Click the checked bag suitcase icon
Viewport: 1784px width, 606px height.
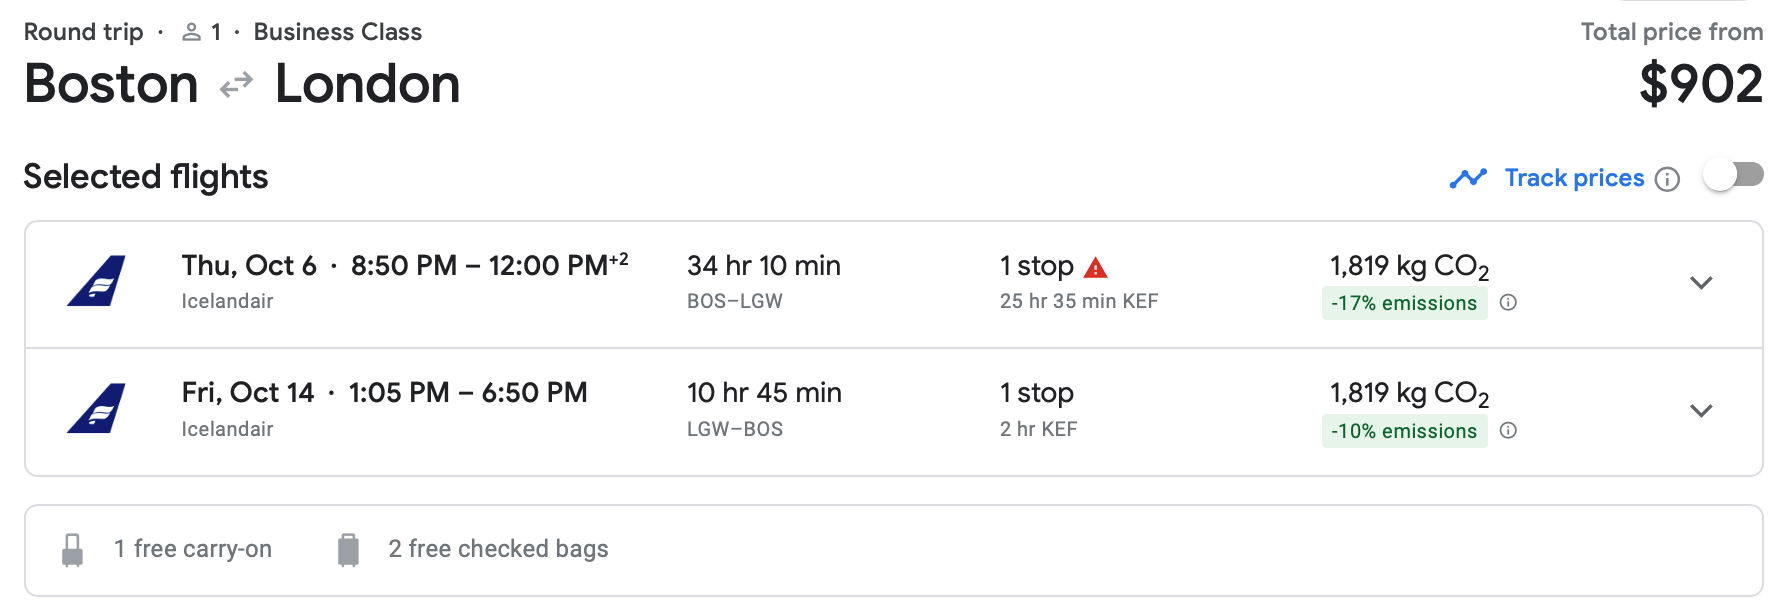coord(348,549)
